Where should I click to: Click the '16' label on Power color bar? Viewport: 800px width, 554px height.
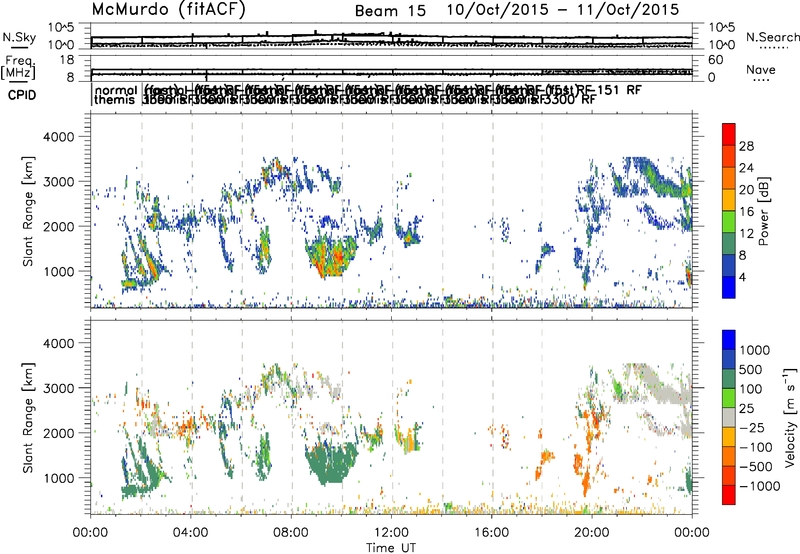coord(746,212)
